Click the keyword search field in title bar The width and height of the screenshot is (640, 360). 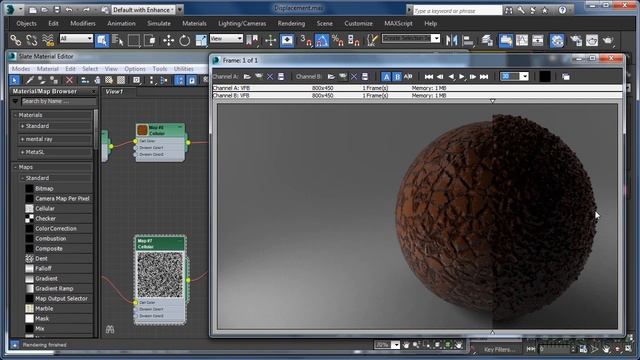click(x=457, y=10)
